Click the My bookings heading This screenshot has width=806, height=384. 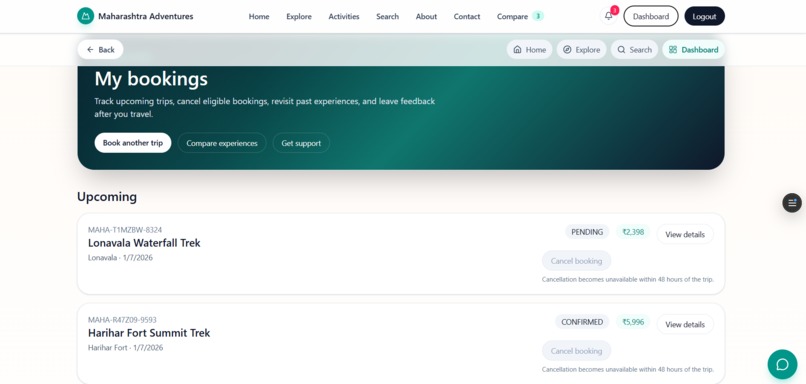click(151, 79)
